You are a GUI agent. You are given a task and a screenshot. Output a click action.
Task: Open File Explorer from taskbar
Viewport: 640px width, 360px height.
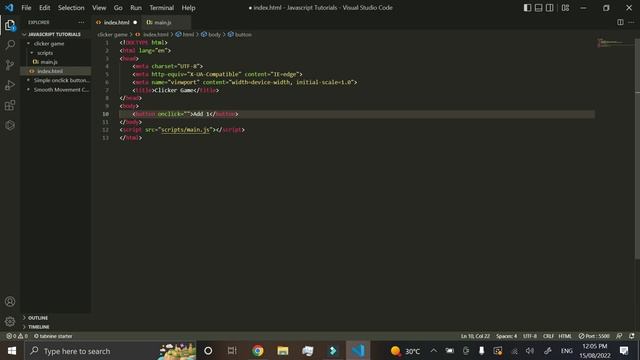[282, 351]
